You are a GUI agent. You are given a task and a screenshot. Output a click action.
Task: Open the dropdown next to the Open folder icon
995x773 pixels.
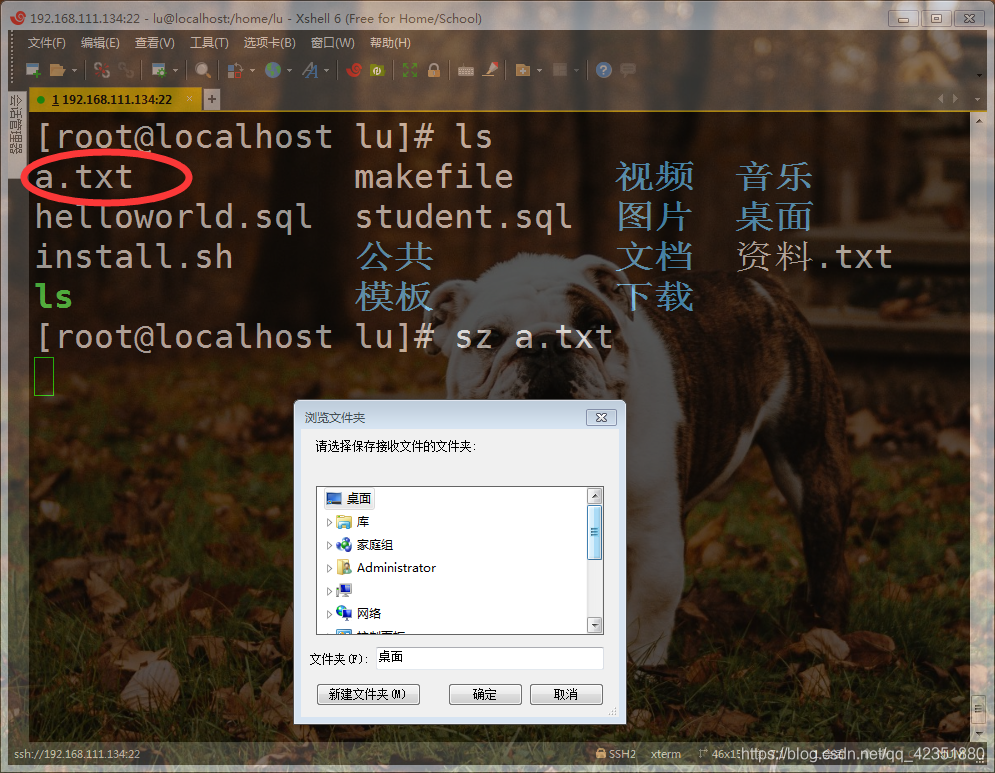(x=74, y=70)
